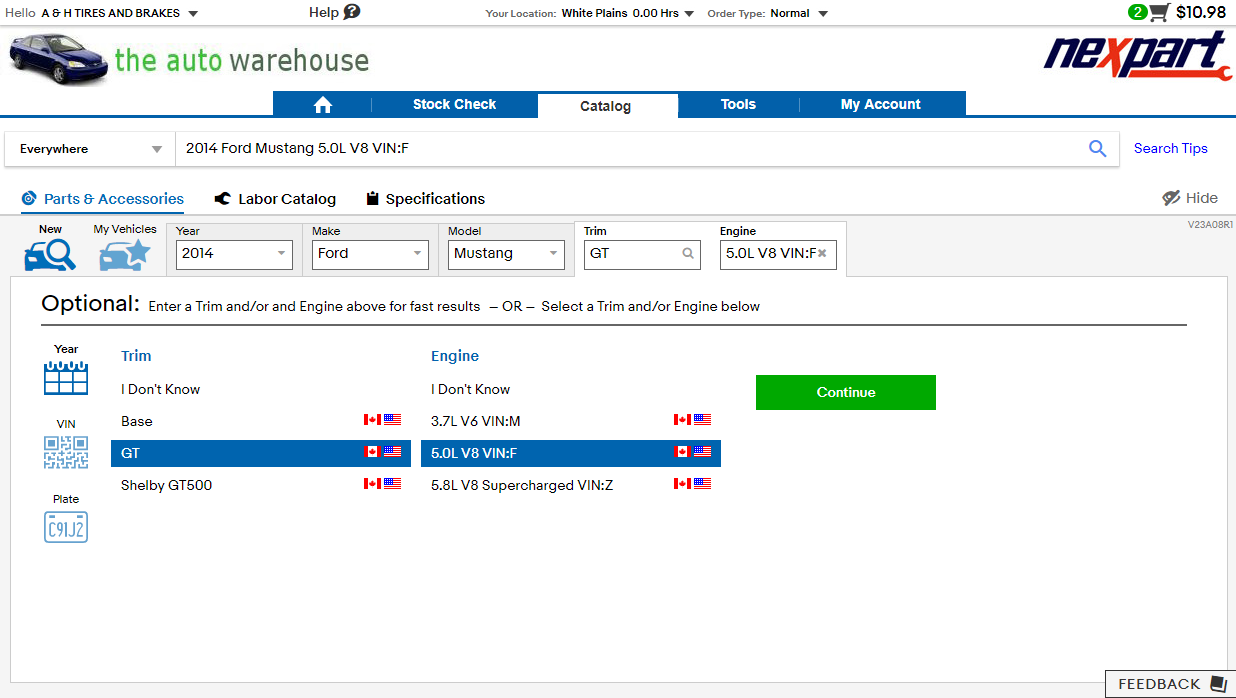Open the Home tab house icon
Image resolution: width=1236 pixels, height=698 pixels.
(x=322, y=105)
